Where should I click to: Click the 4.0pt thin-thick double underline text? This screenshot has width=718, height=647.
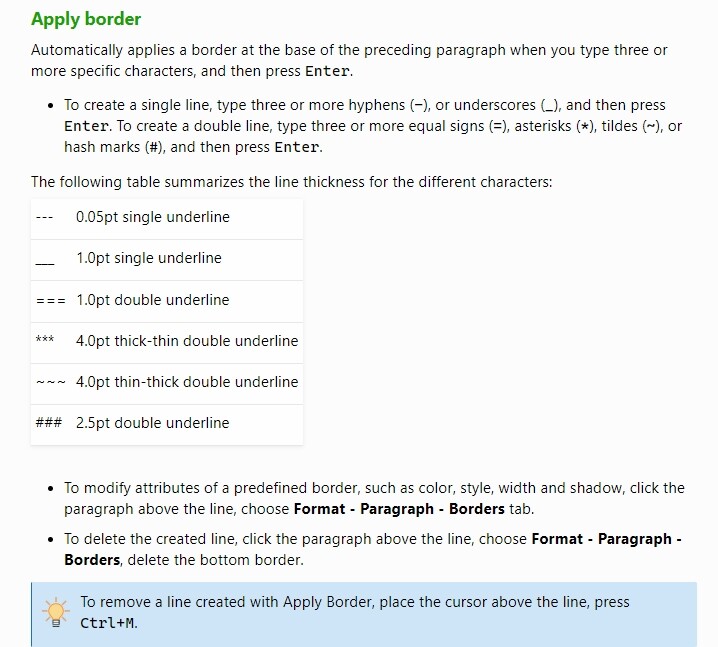pyautogui.click(x=187, y=382)
